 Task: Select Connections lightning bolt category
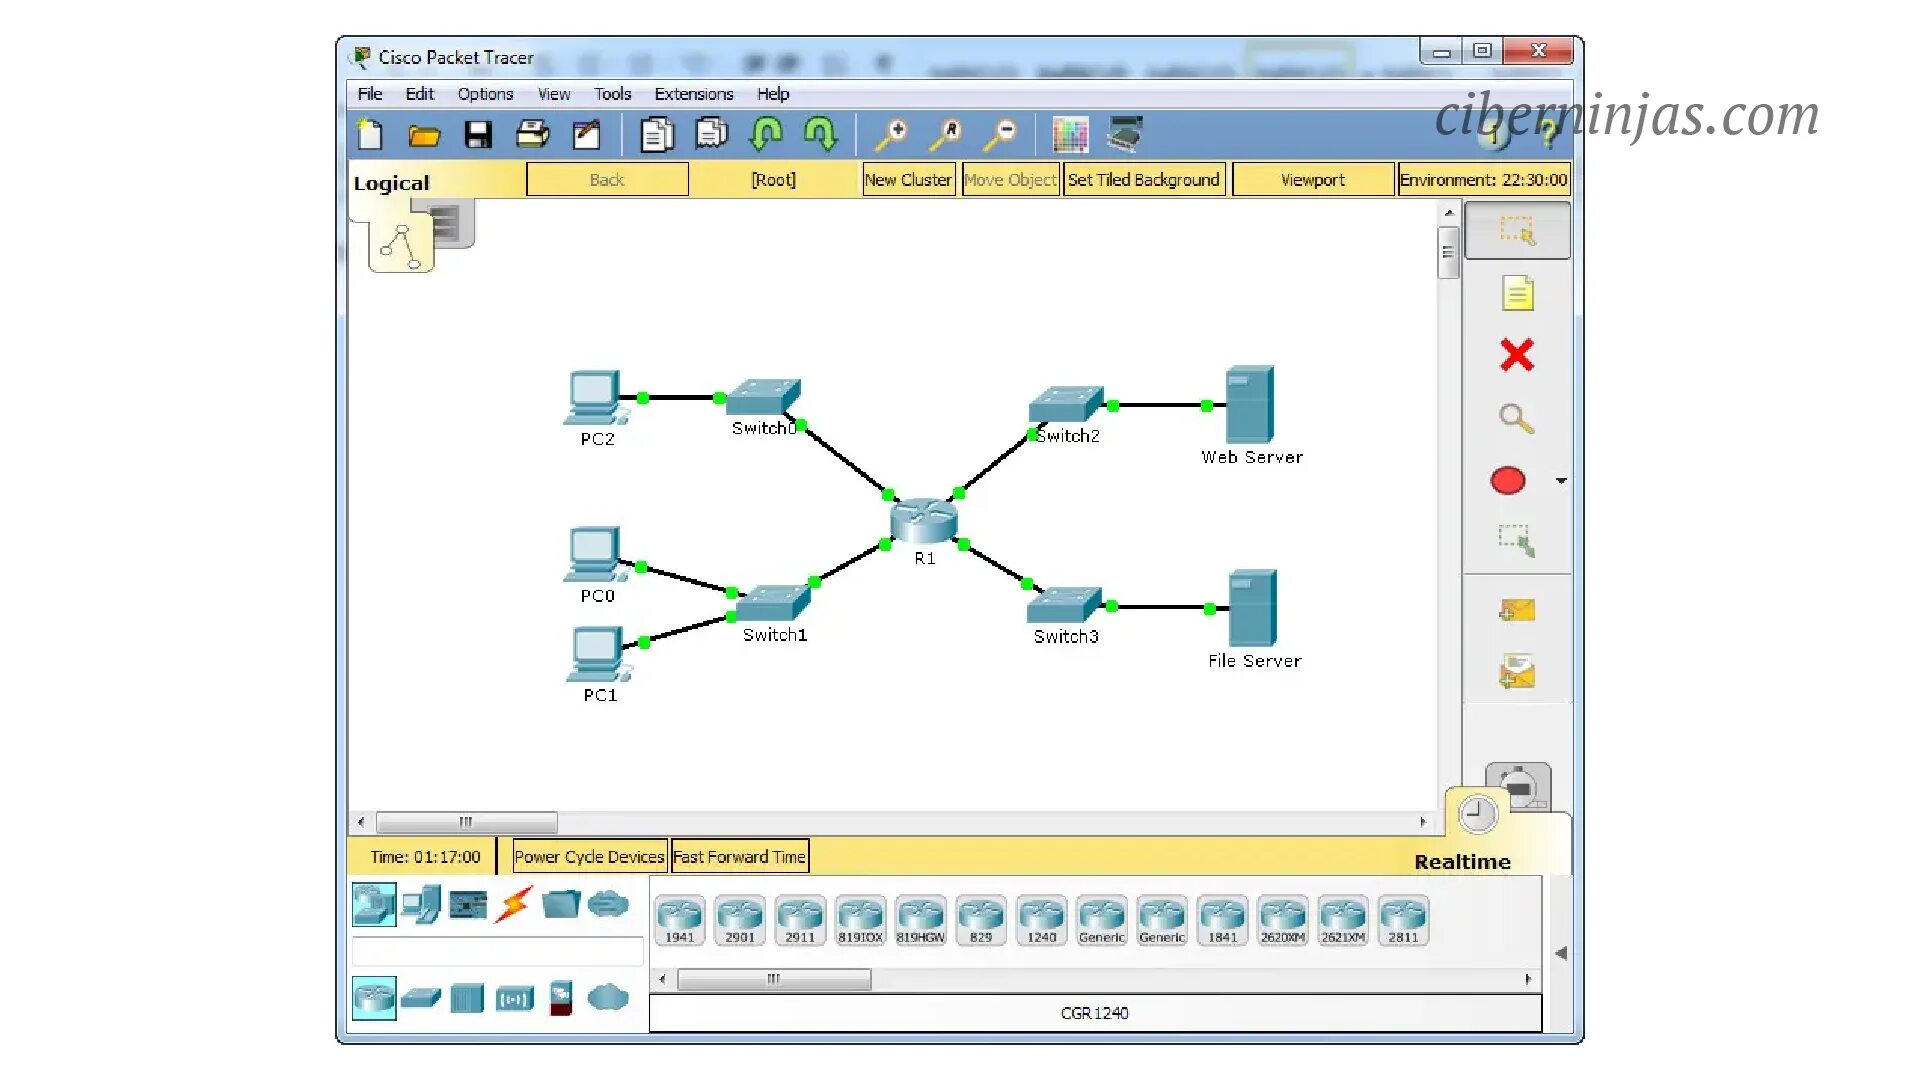click(x=513, y=905)
